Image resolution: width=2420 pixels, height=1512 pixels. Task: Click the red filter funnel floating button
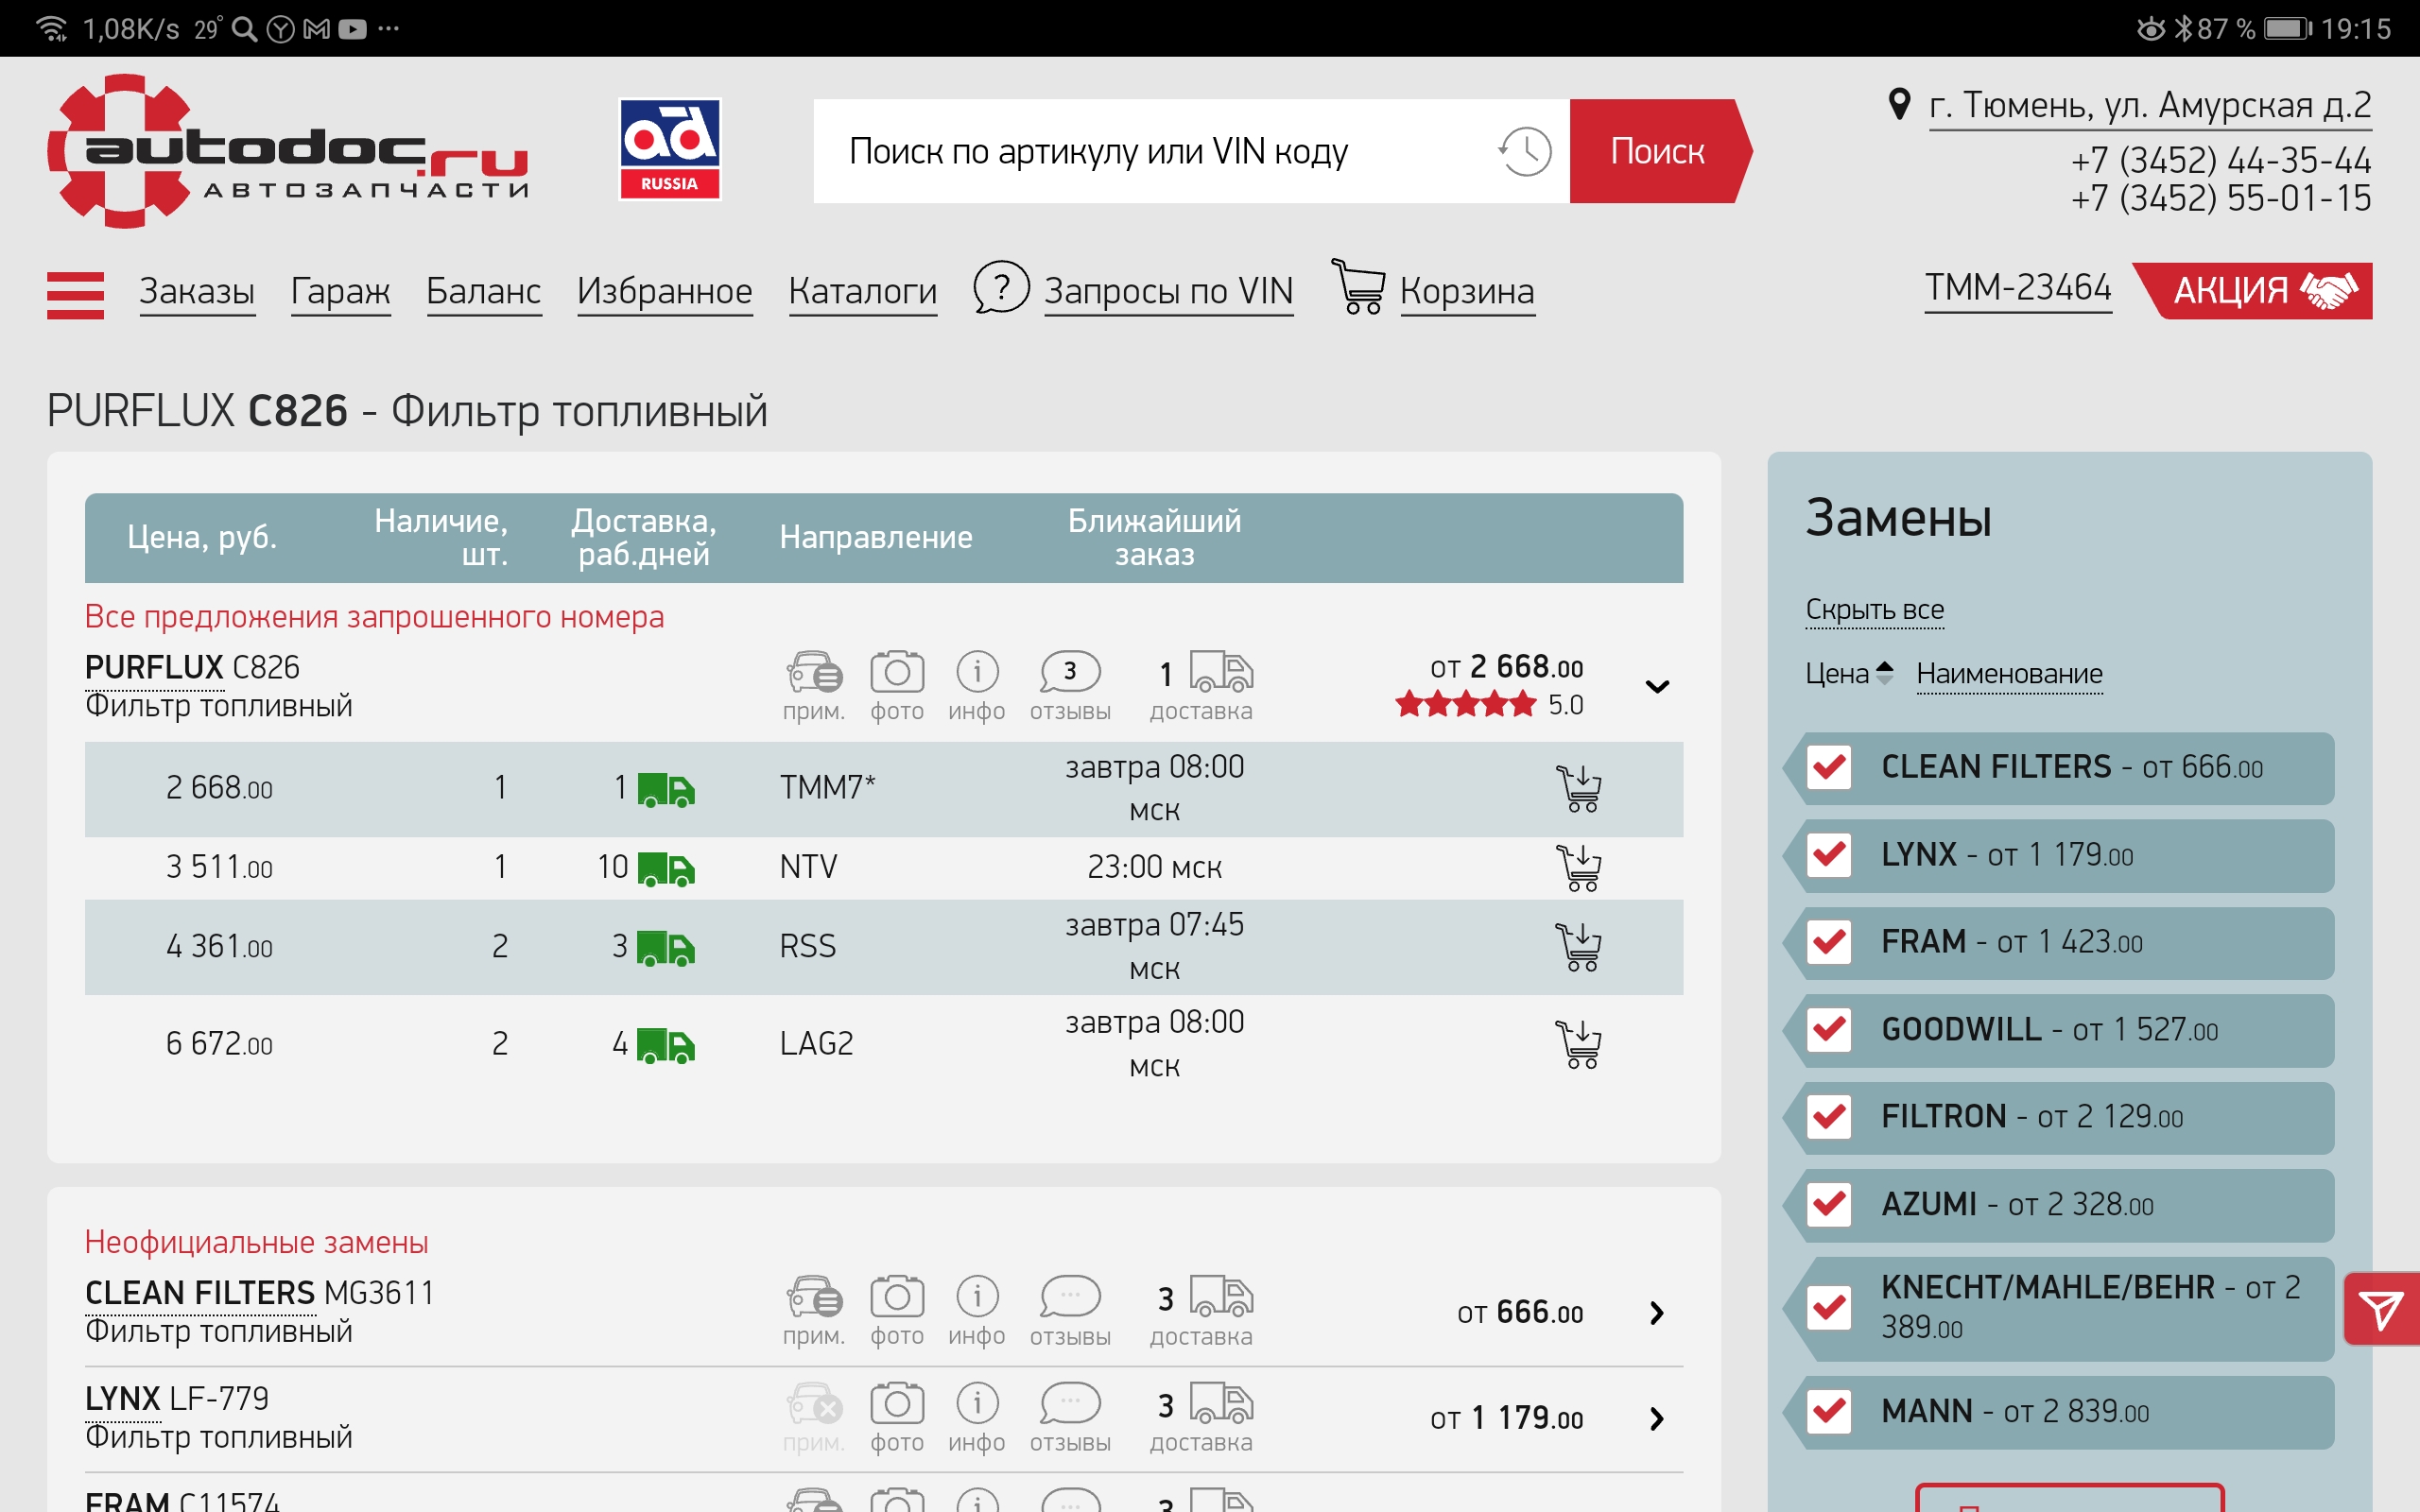tap(2382, 1309)
